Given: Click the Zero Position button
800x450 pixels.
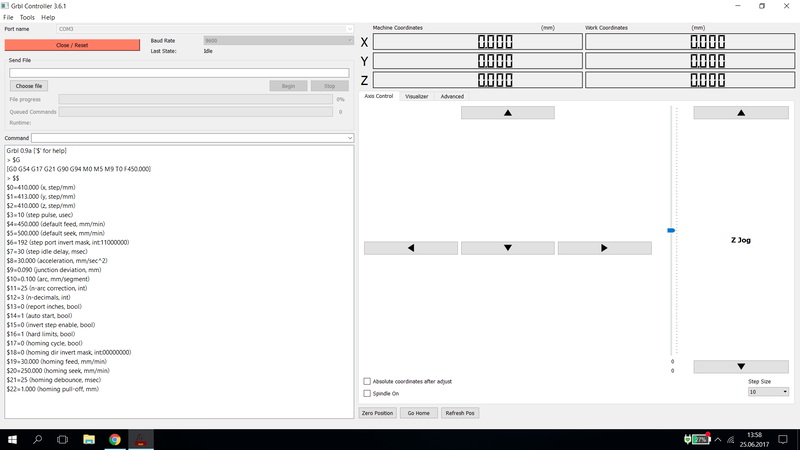Looking at the screenshot, I should coord(378,413).
